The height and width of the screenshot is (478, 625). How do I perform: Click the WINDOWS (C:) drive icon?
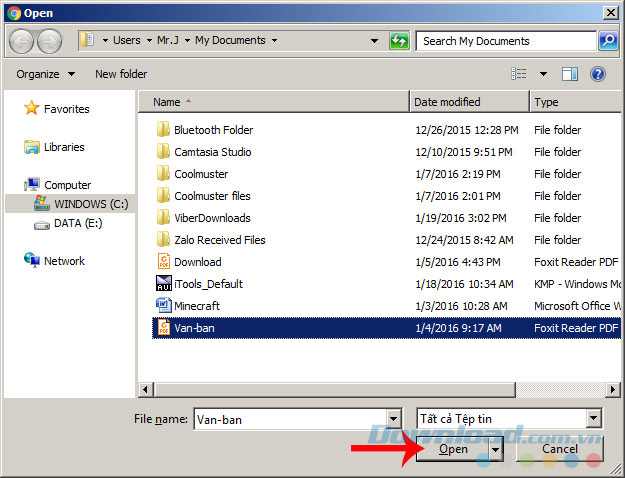click(x=42, y=203)
